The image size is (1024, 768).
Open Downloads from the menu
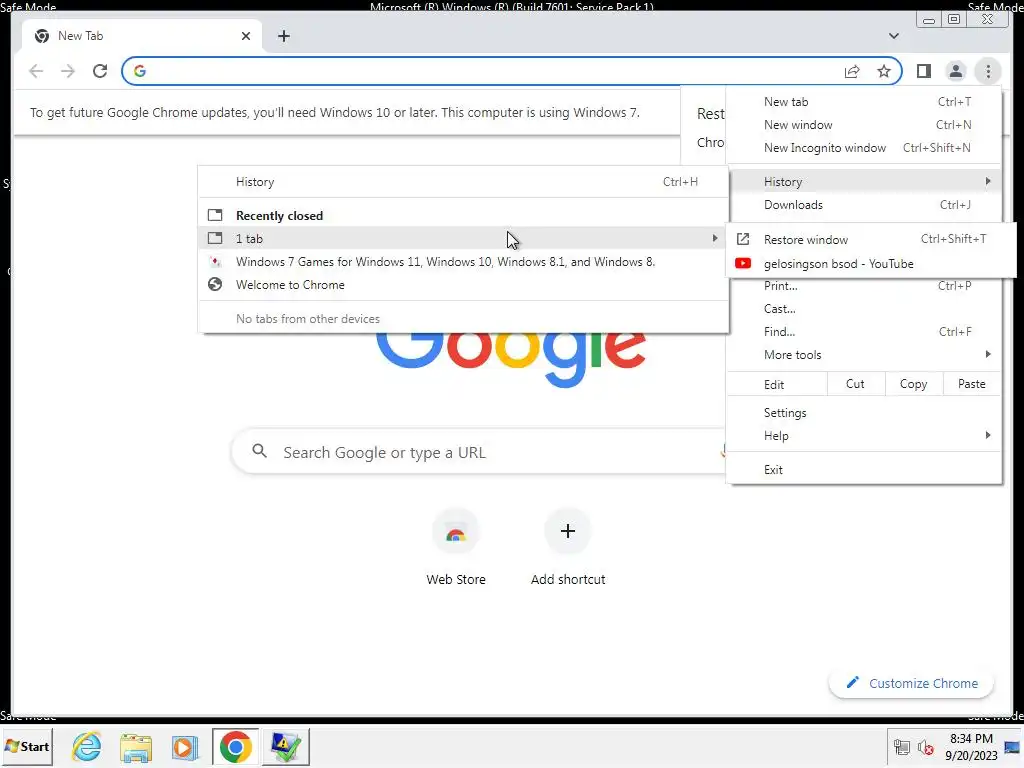pos(863,204)
